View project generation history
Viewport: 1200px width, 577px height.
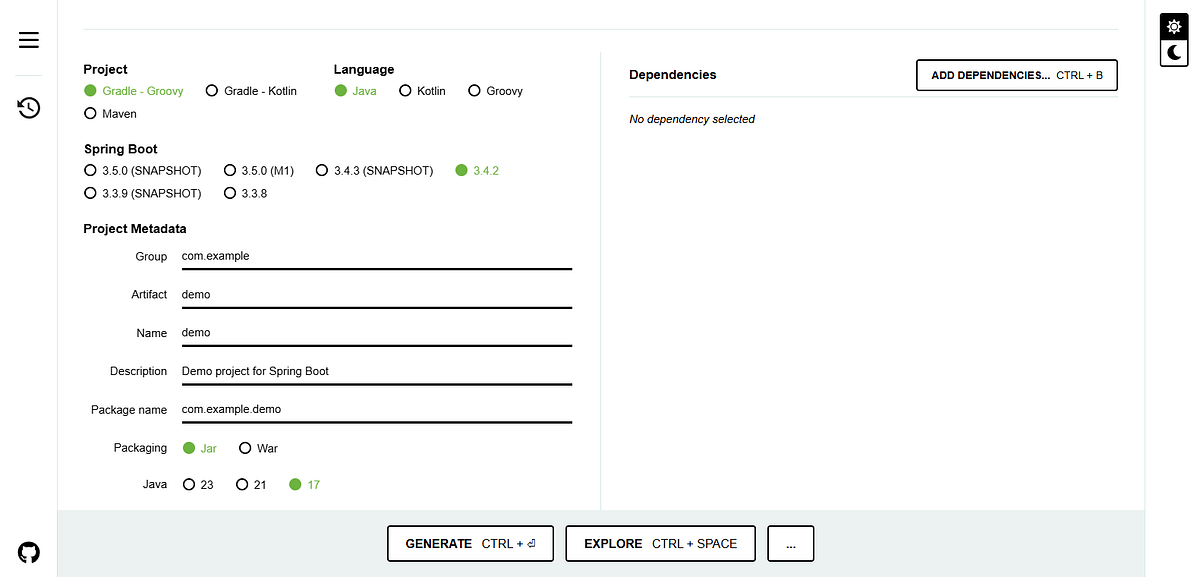coord(28,107)
